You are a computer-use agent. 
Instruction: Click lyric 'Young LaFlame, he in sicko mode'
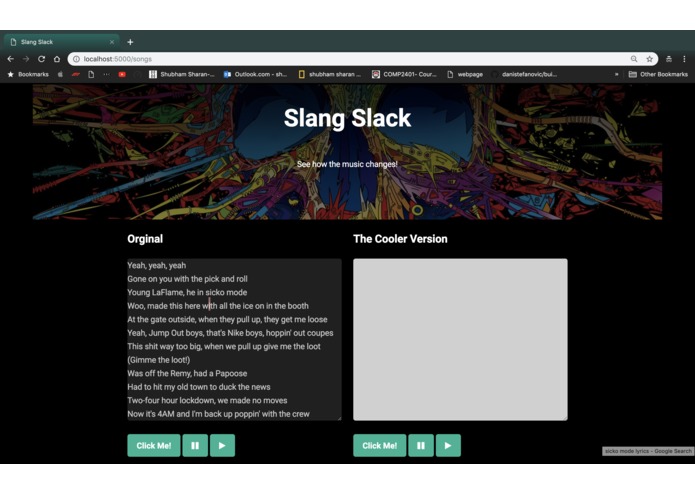tap(187, 292)
